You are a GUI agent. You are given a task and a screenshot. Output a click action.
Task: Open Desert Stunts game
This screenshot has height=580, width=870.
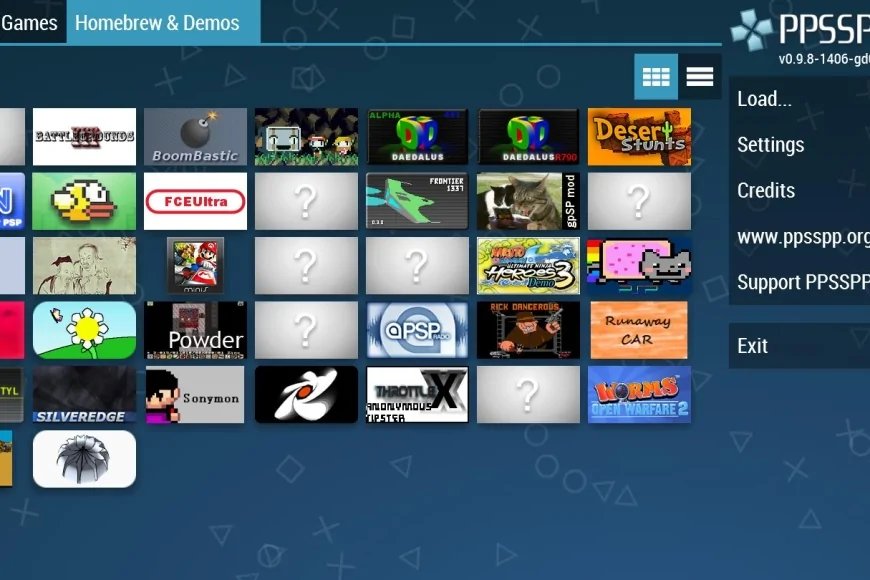[639, 137]
